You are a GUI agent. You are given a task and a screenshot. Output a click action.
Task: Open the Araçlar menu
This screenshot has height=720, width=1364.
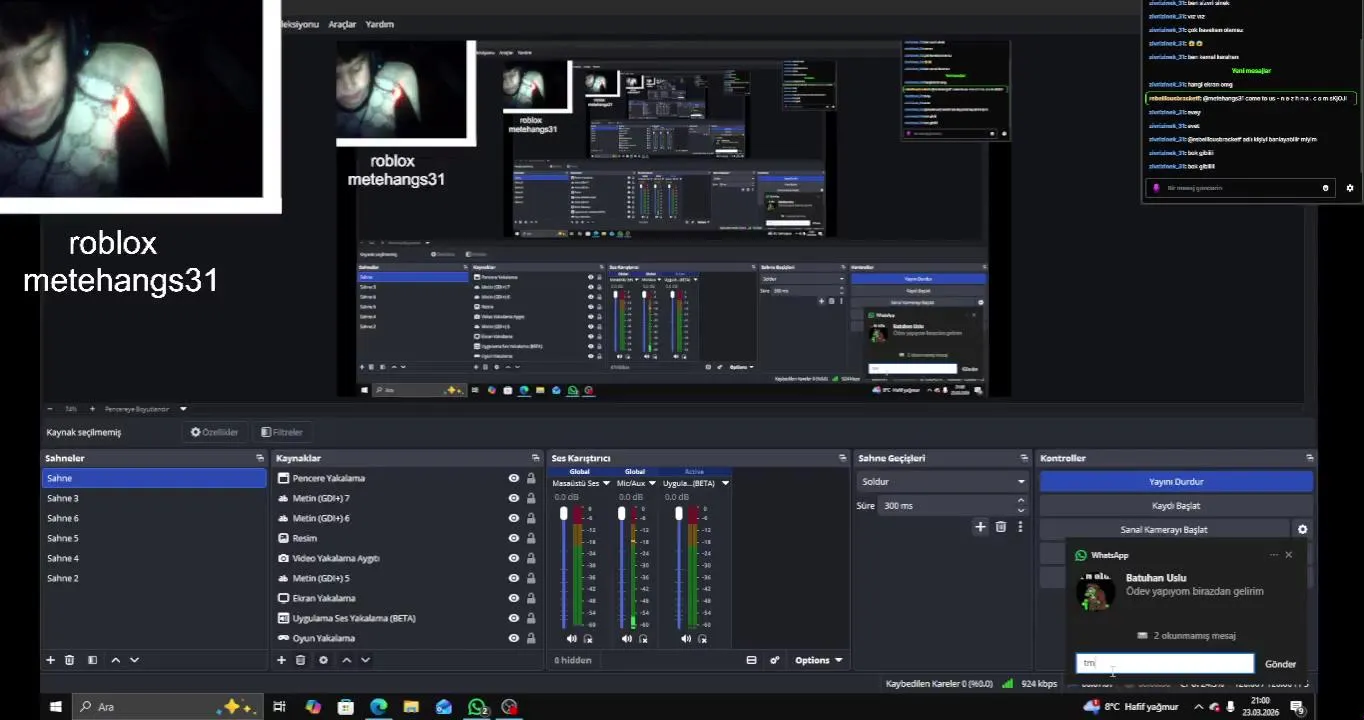point(342,24)
